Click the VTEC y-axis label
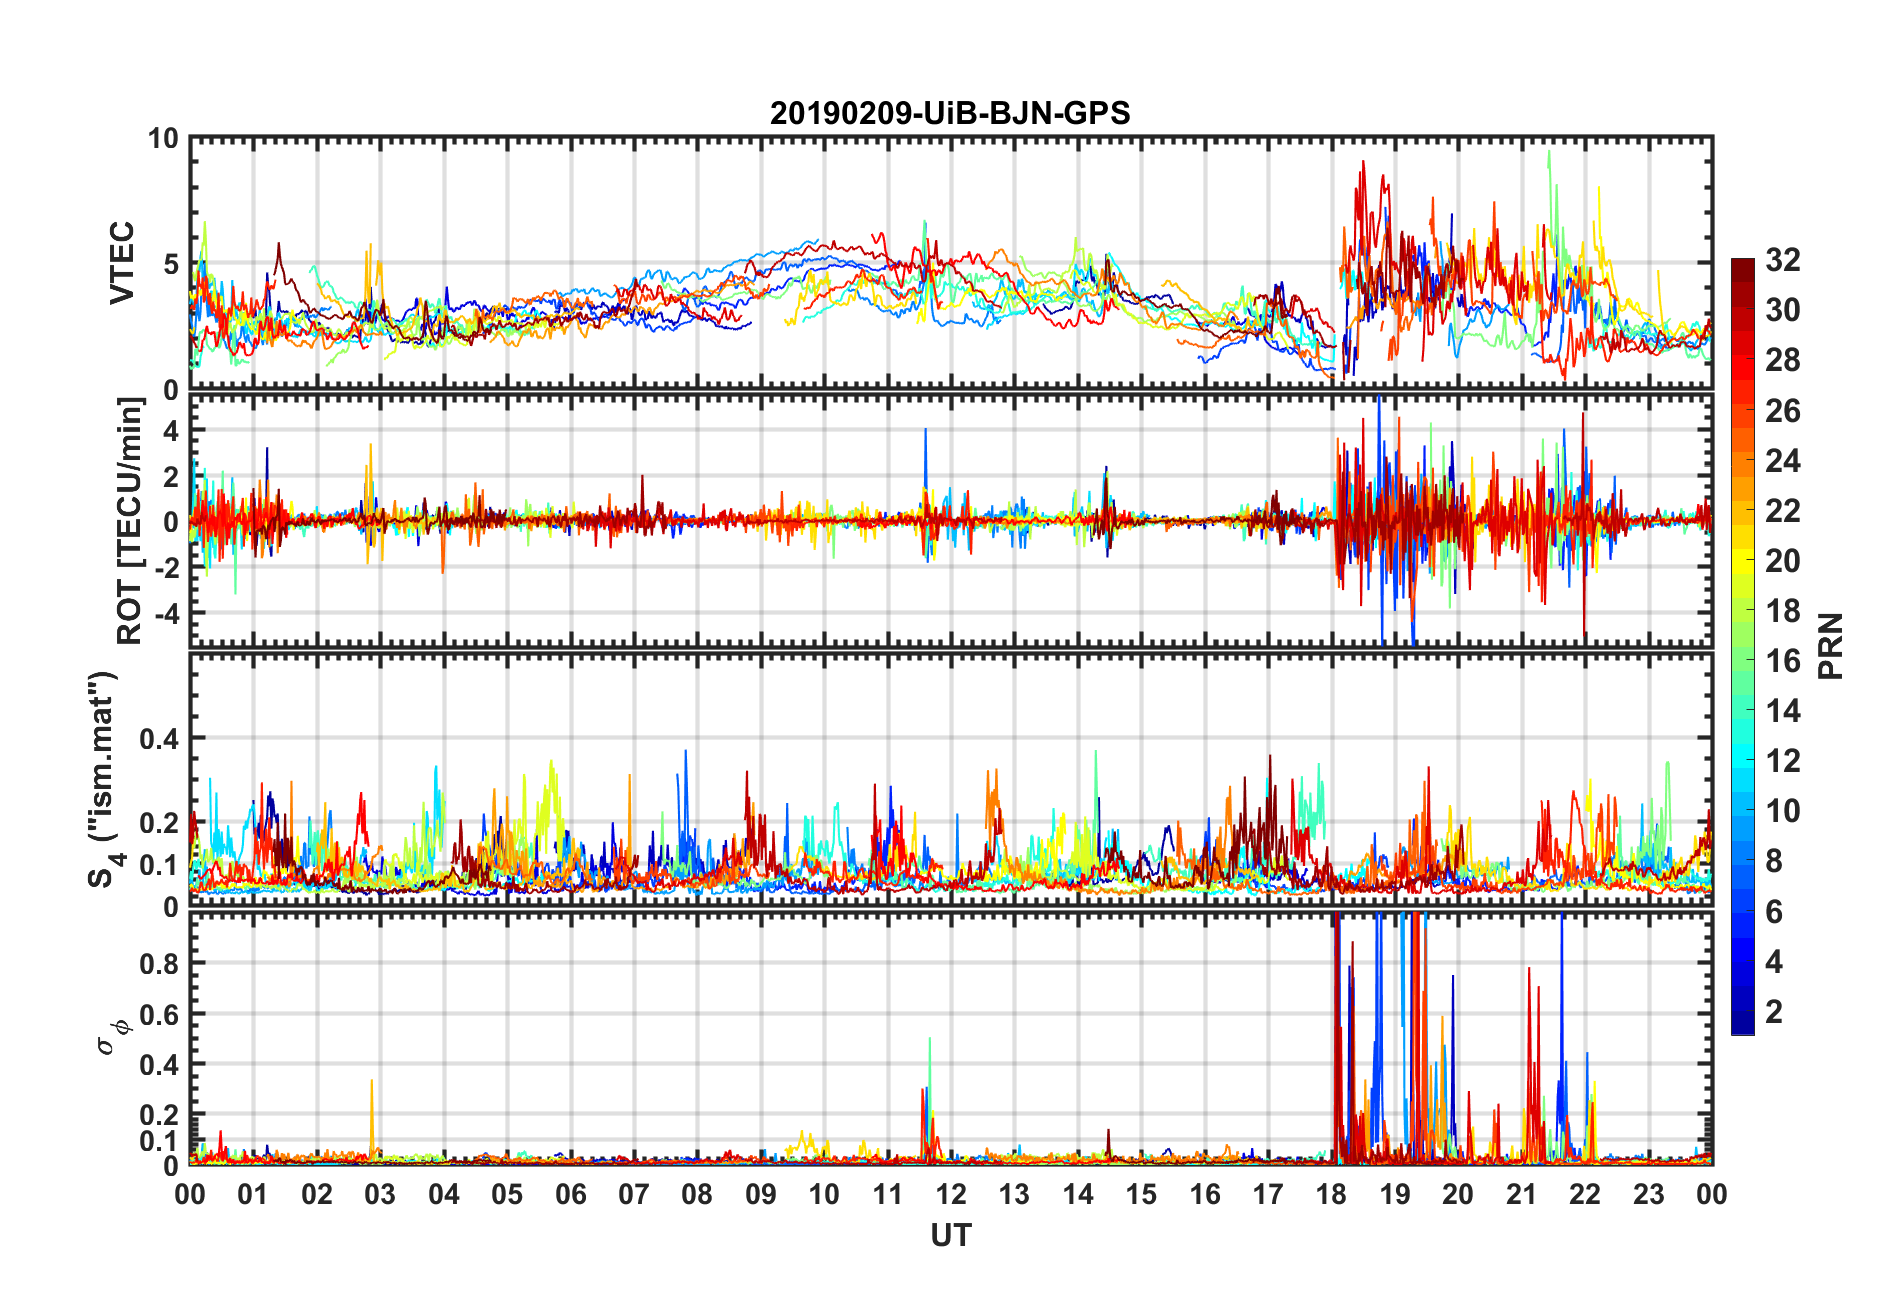The image size is (1902, 1292). tap(122, 263)
